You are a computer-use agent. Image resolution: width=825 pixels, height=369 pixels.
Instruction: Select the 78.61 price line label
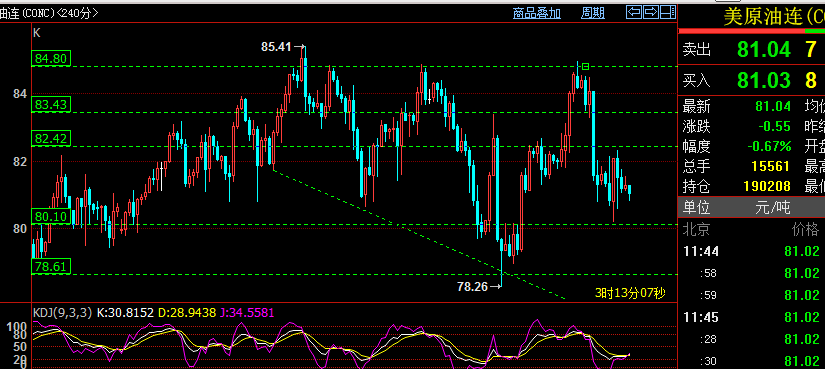[x=51, y=267]
